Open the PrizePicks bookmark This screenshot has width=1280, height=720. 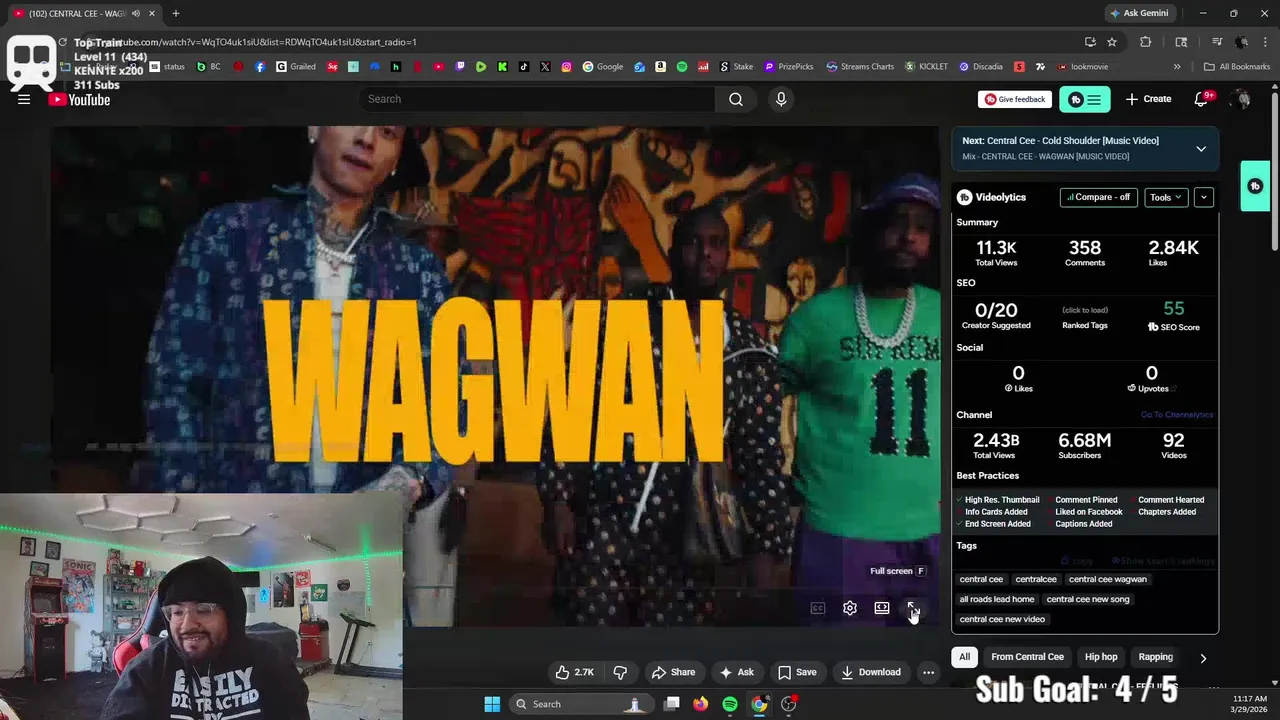tap(789, 67)
